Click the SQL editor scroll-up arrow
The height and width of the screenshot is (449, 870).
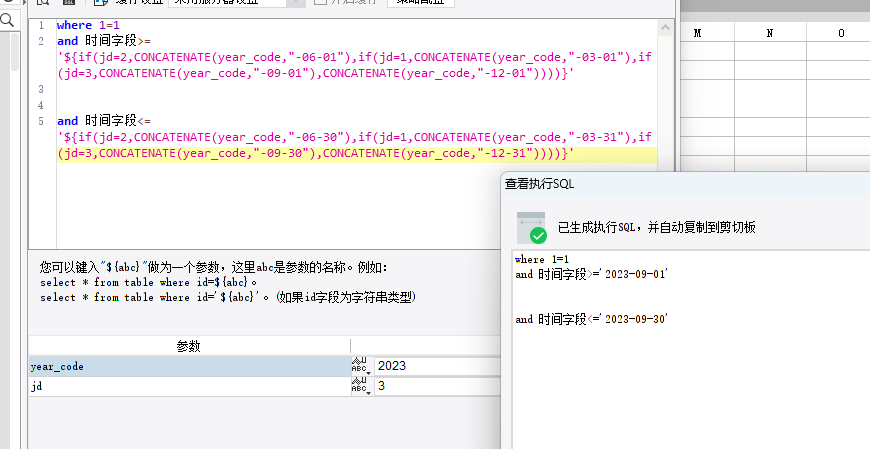point(665,27)
